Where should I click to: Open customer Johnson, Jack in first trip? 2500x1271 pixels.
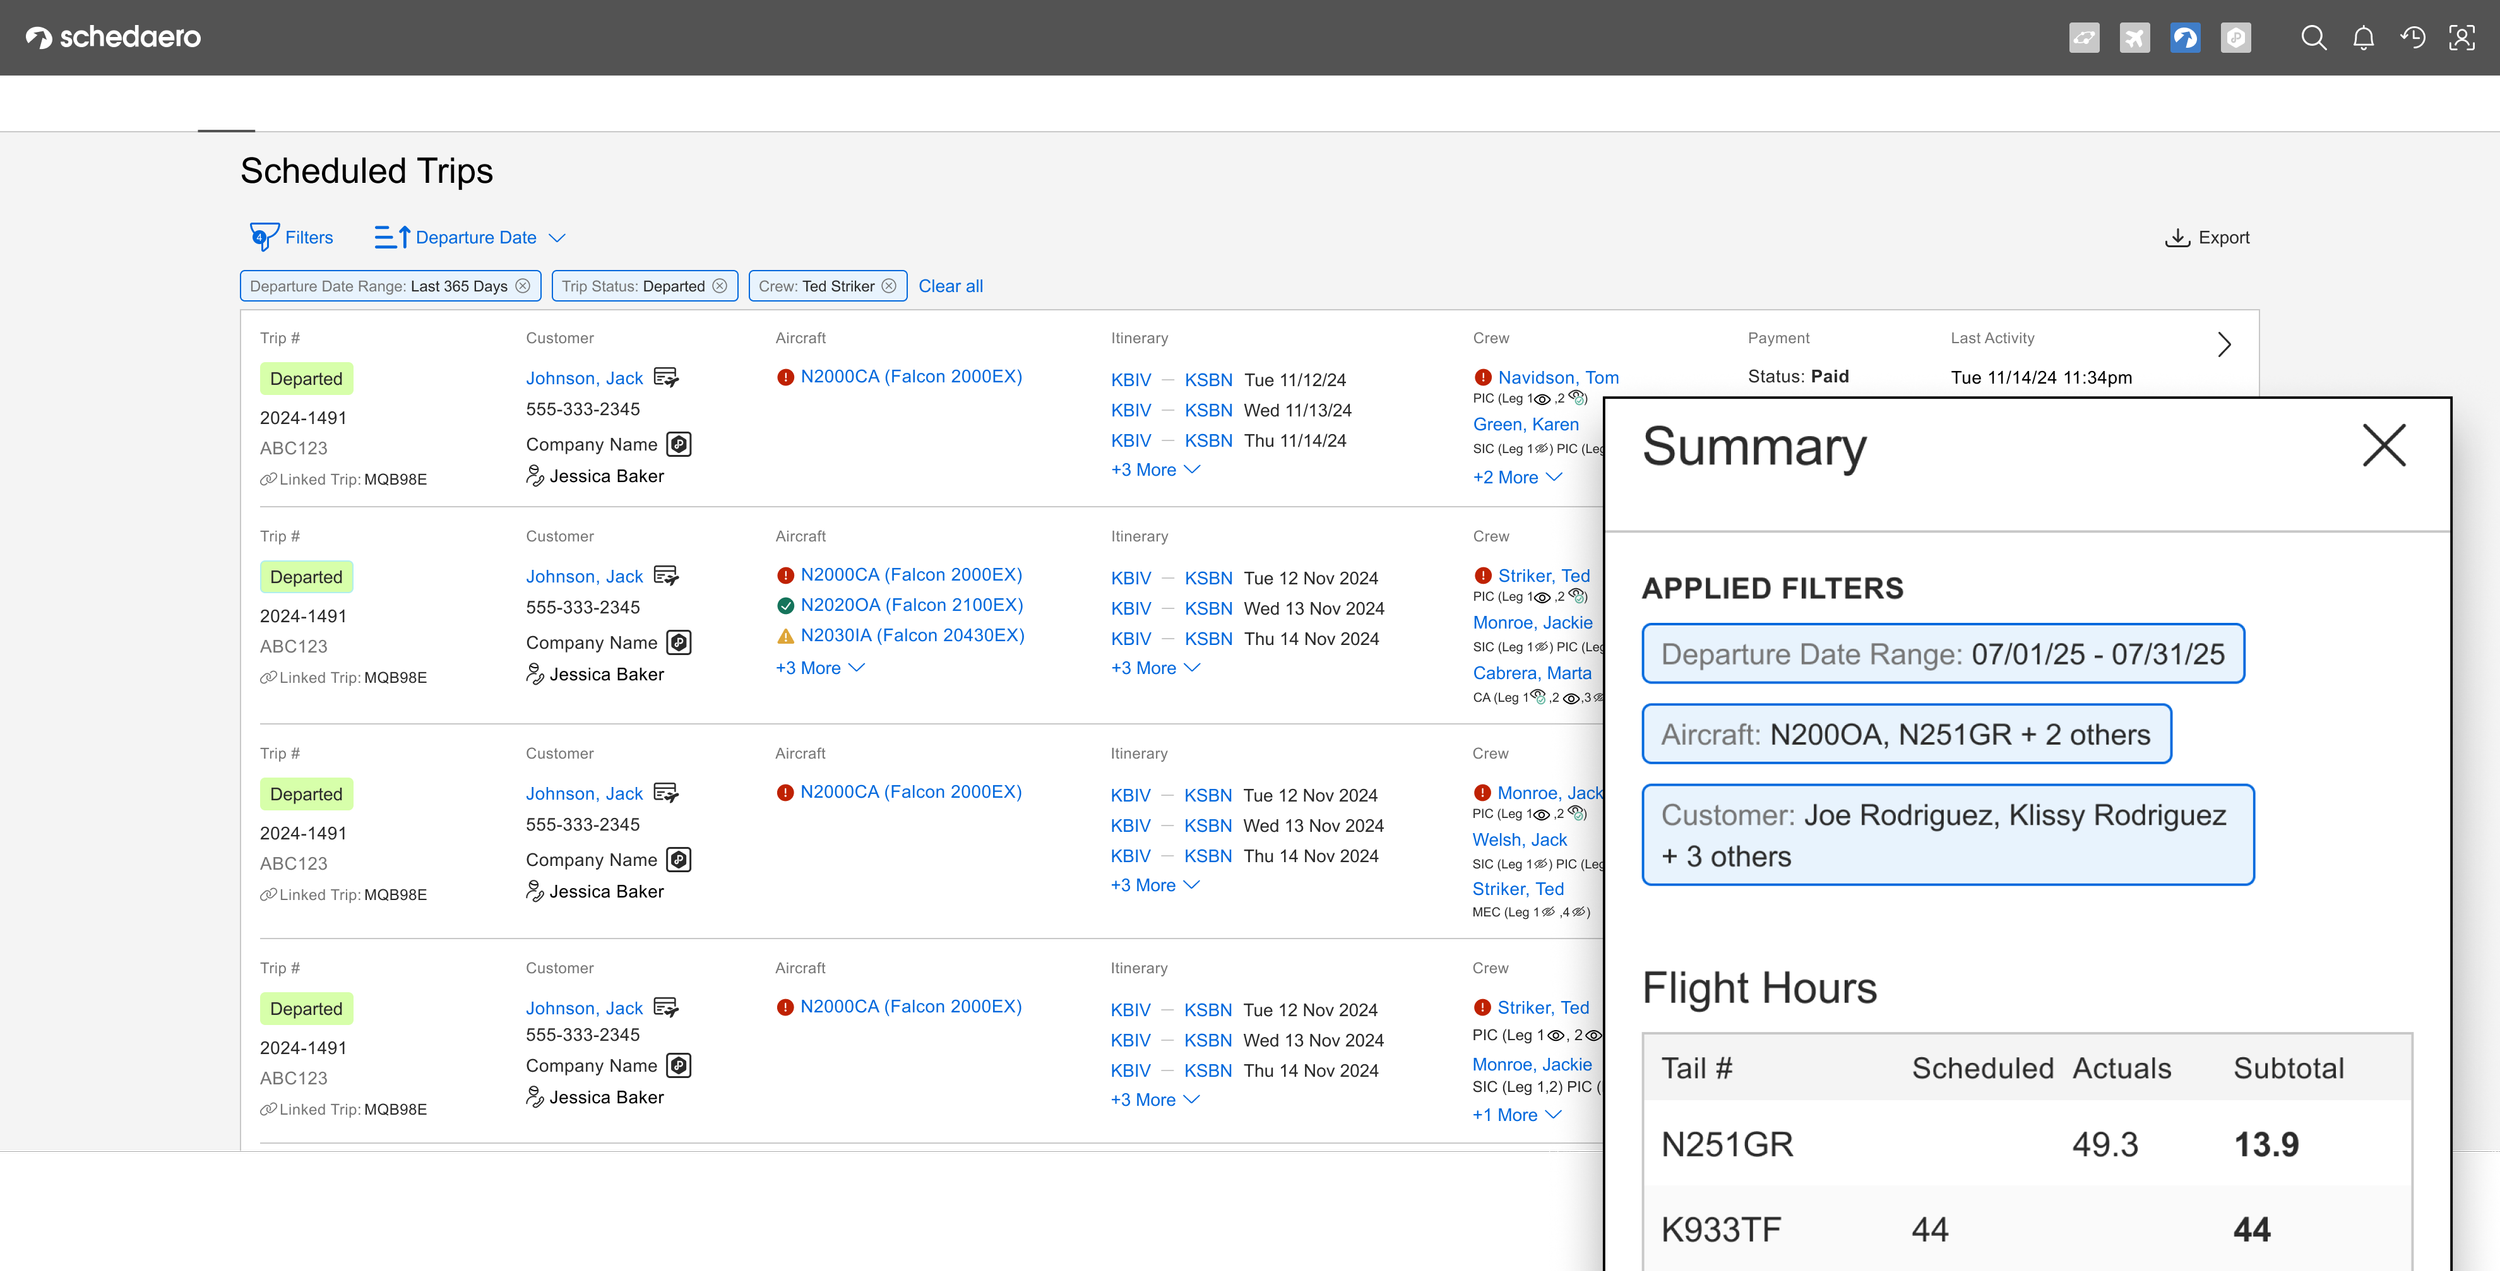click(x=584, y=378)
